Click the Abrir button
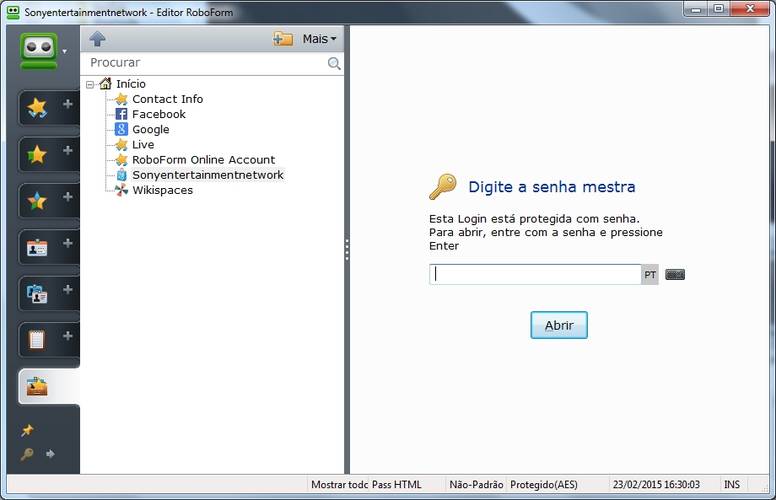776x500 pixels. pyautogui.click(x=559, y=325)
